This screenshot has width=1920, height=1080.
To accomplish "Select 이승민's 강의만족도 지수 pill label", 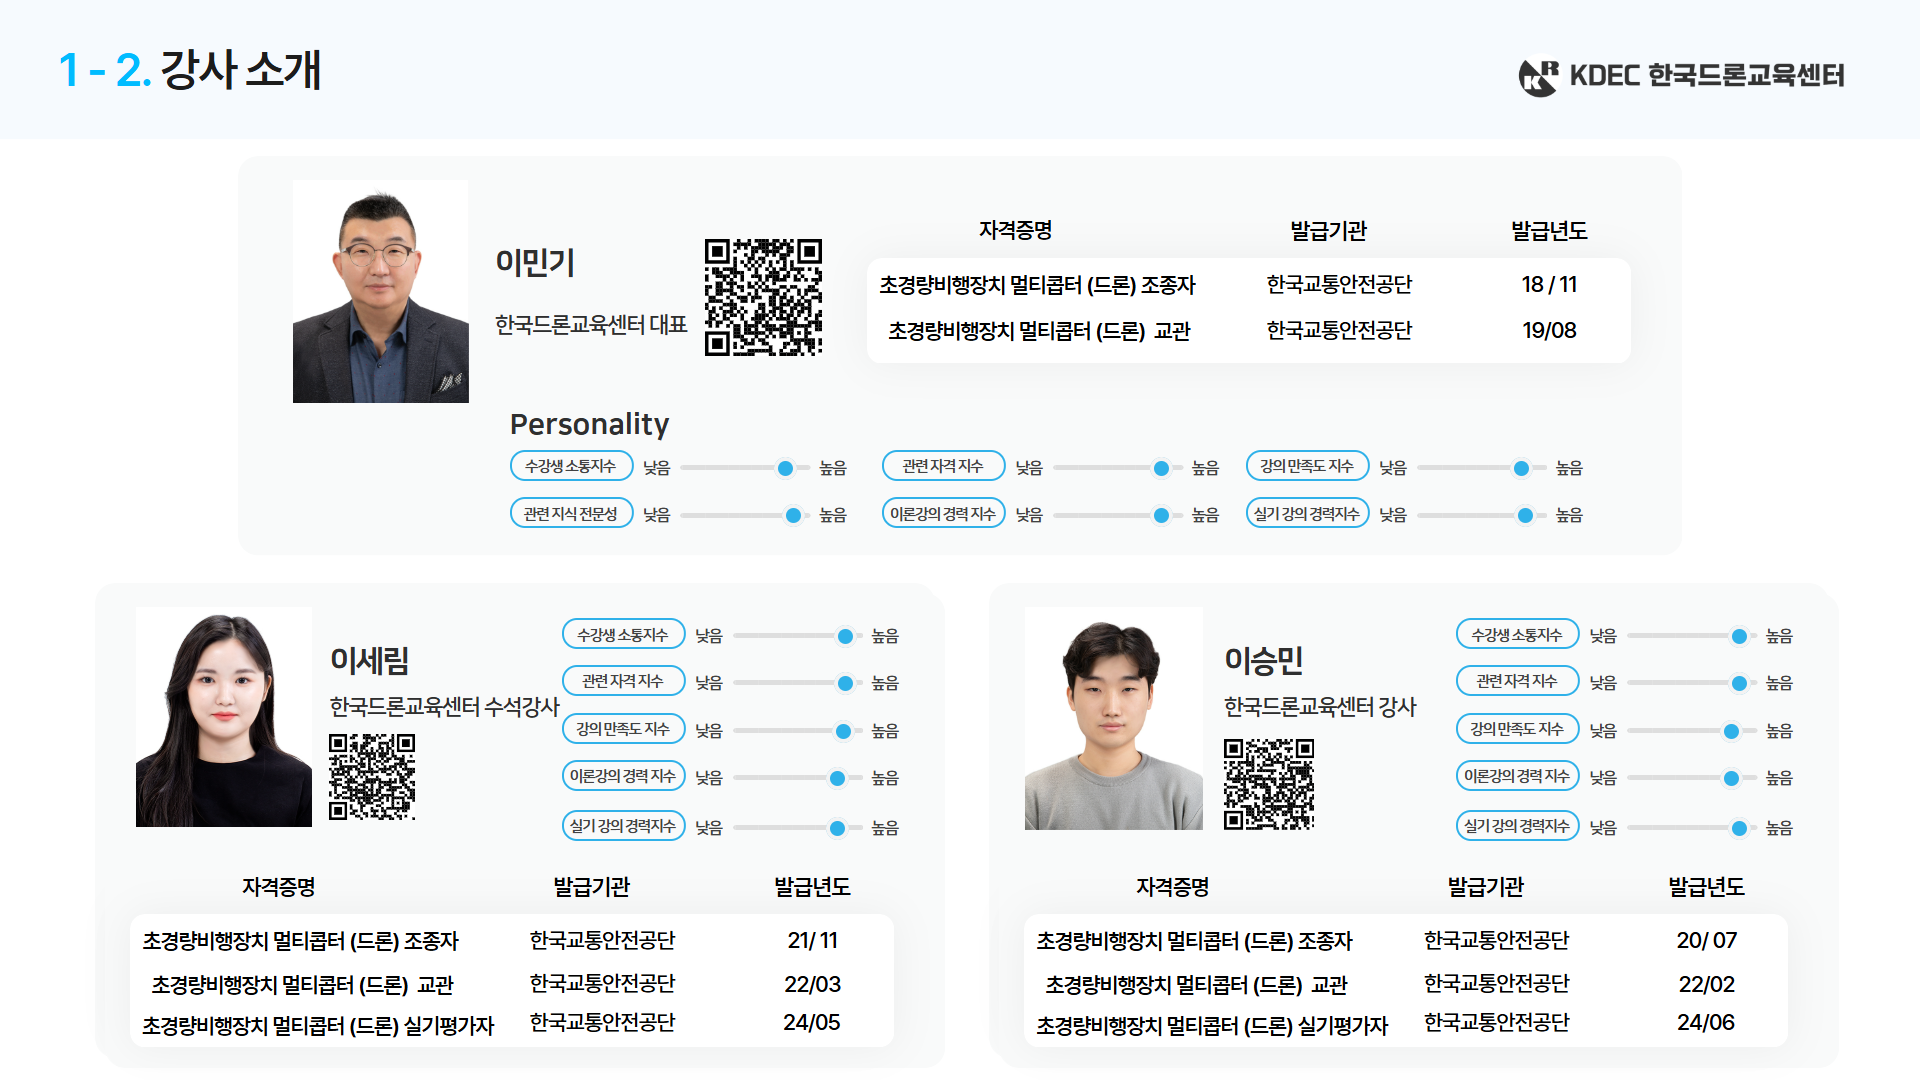I will click(x=1517, y=729).
